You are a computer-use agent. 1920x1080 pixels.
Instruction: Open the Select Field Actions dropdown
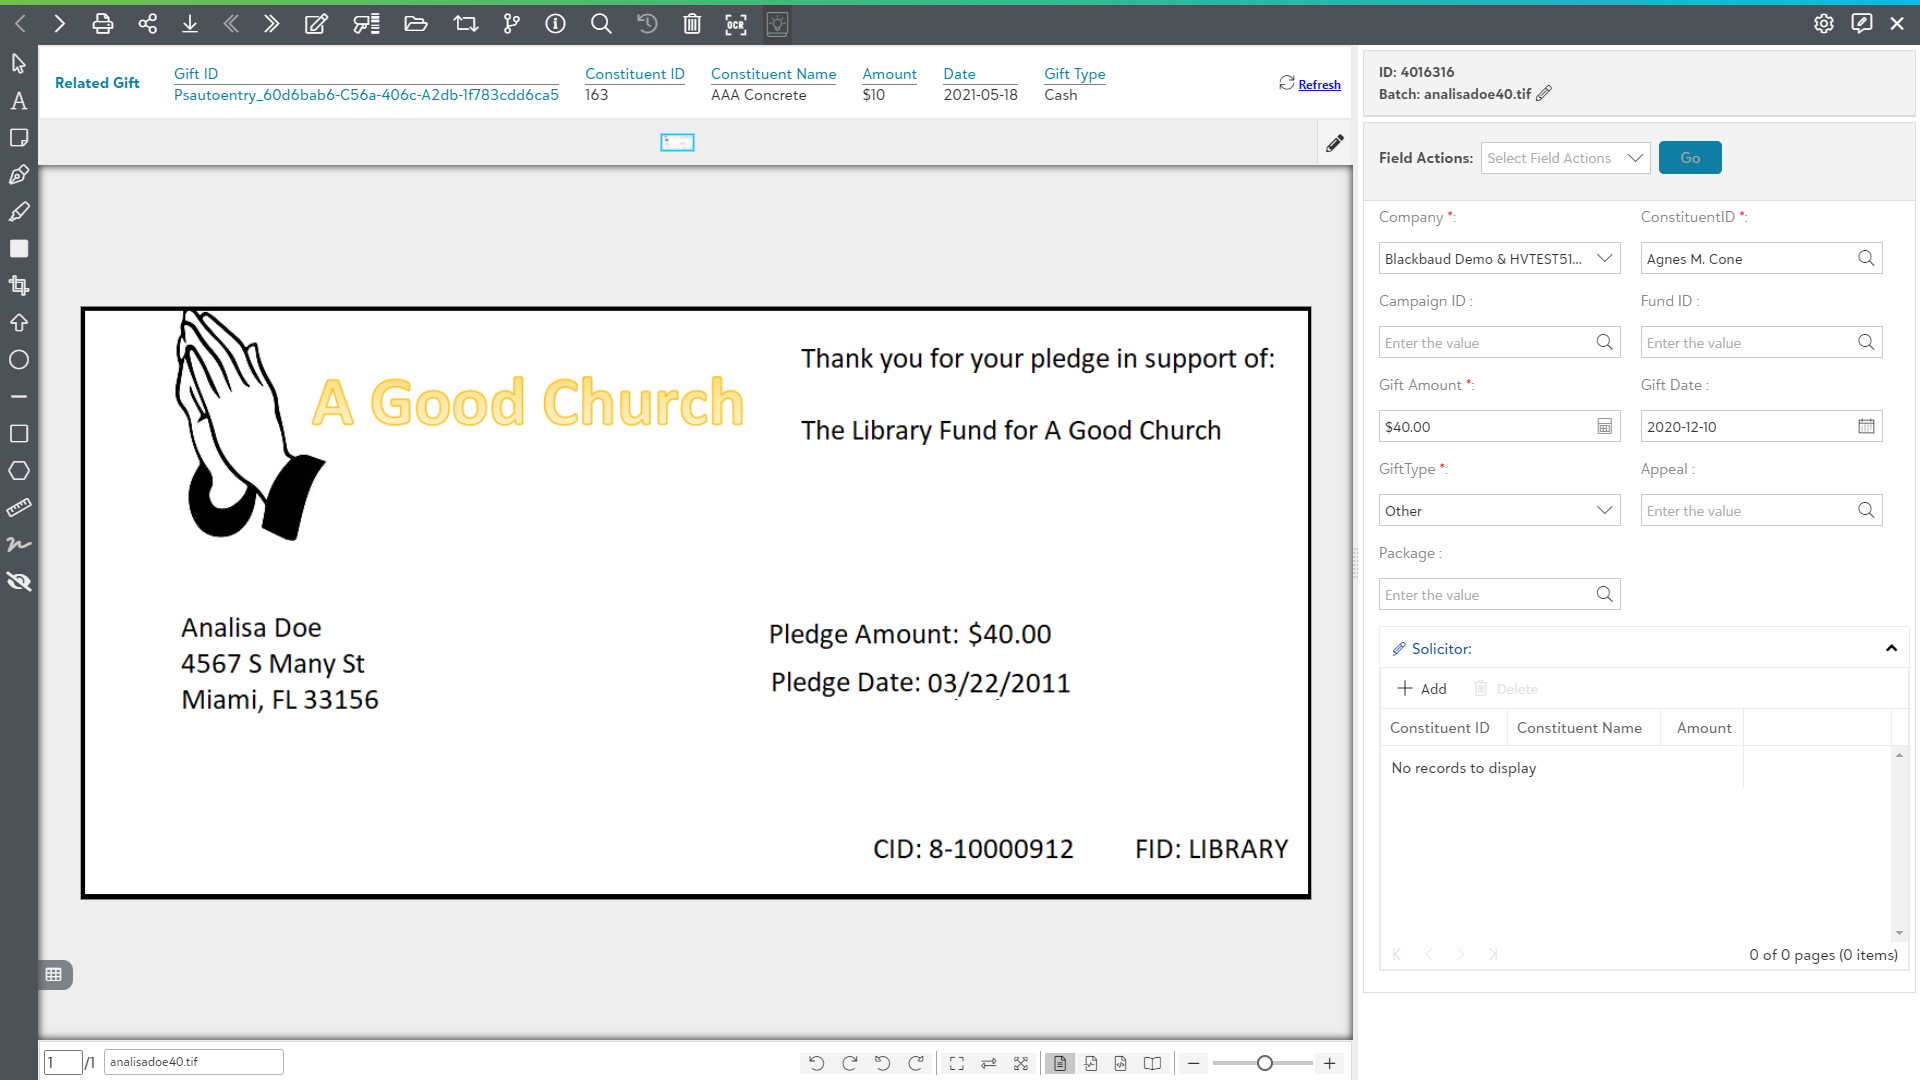click(1565, 158)
